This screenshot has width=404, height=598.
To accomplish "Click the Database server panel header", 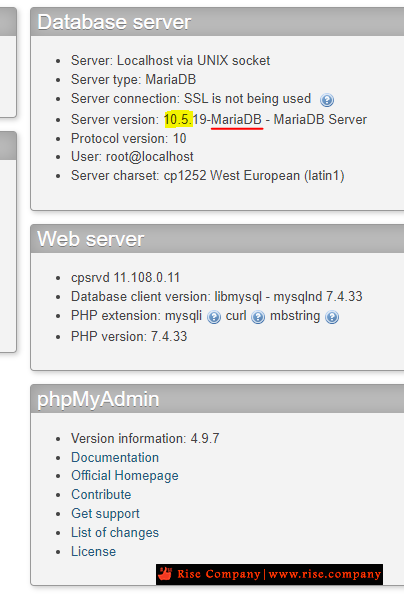I will tap(217, 22).
